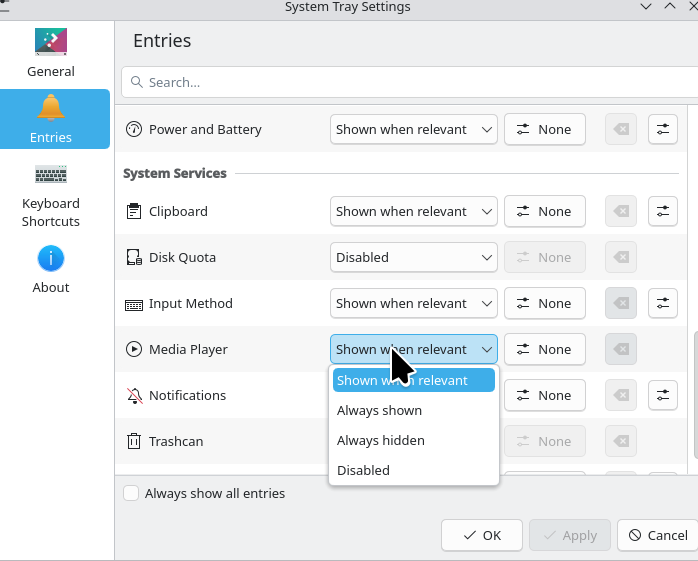
Task: Click the configure icon for Input Method
Action: [663, 303]
